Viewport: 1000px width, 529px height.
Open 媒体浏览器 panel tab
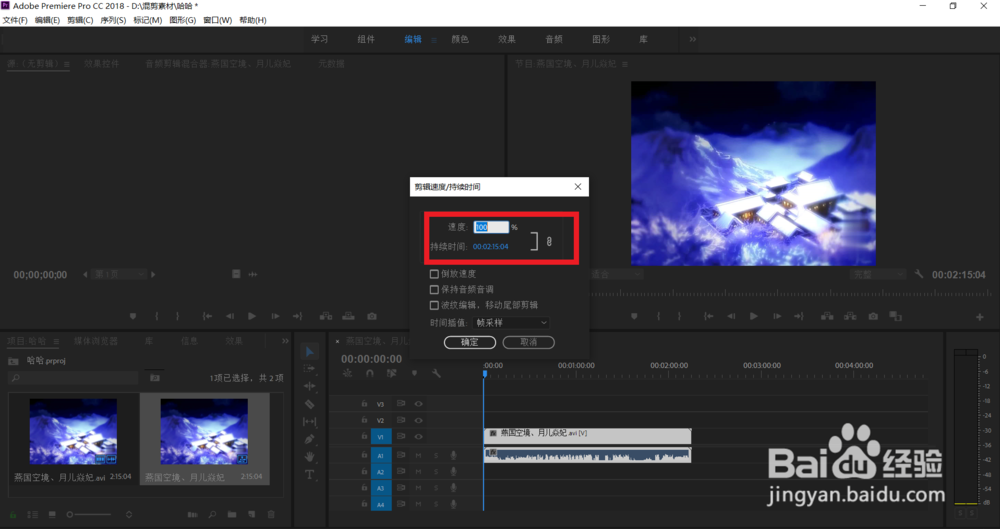click(x=96, y=341)
